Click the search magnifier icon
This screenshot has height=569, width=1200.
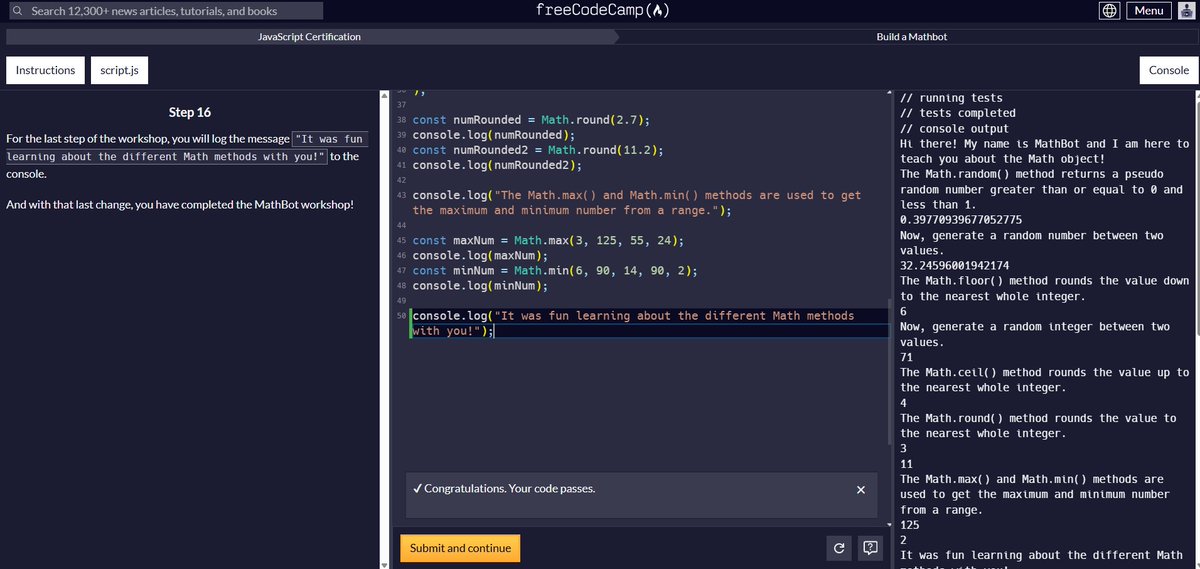pyautogui.click(x=17, y=11)
